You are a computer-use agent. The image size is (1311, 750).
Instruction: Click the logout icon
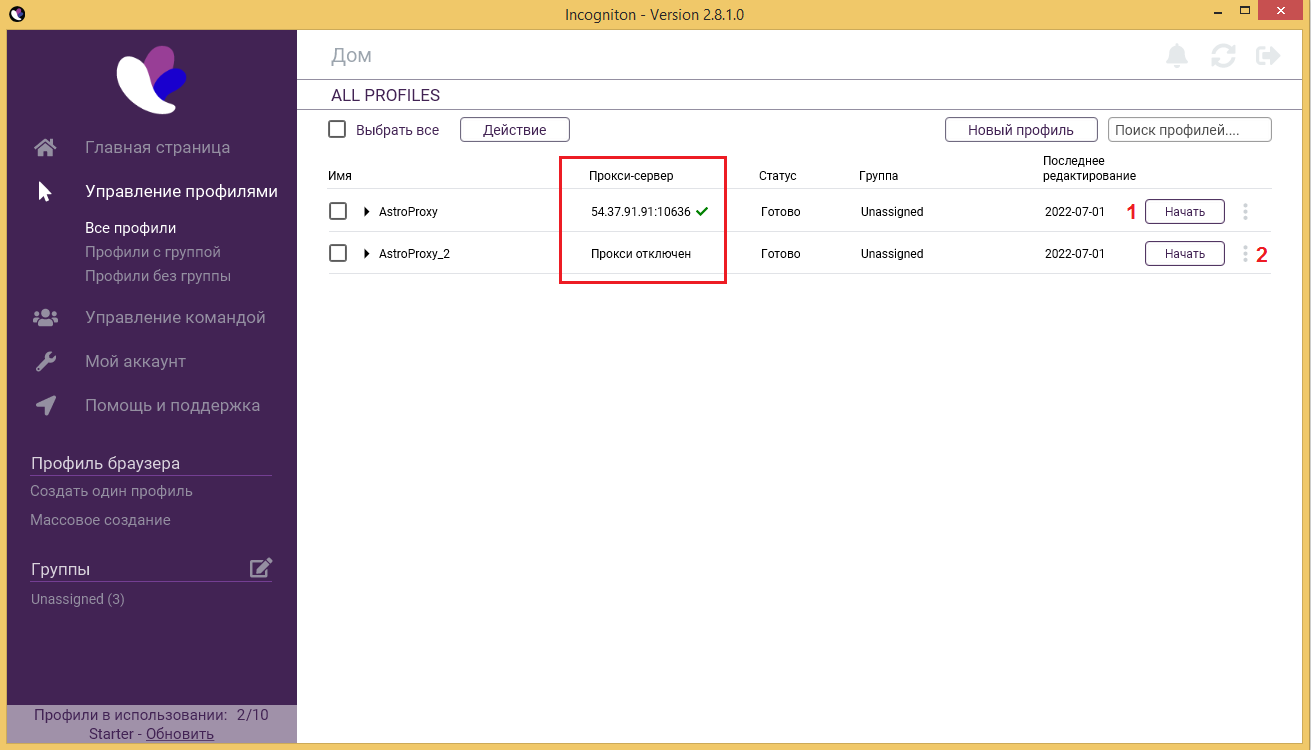click(x=1268, y=56)
